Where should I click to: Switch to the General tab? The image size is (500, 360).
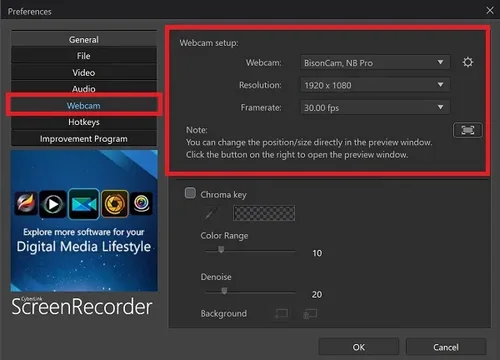click(x=84, y=39)
